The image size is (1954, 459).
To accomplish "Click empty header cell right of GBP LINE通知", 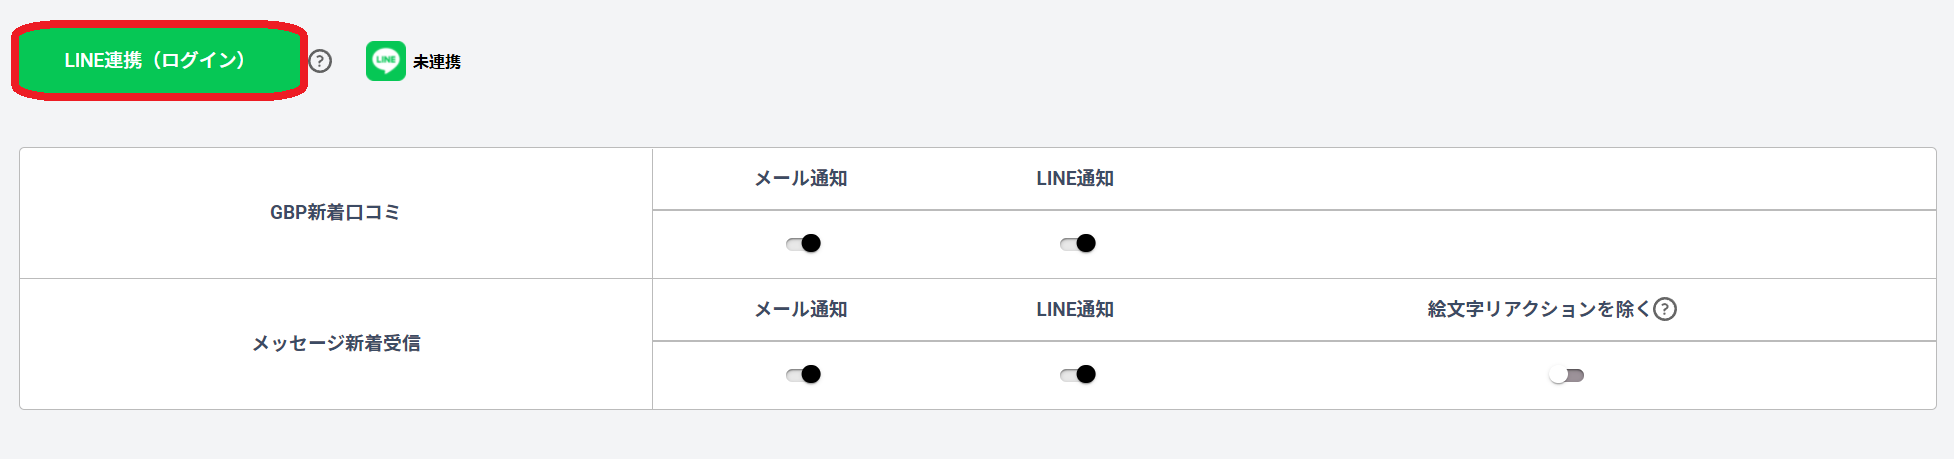I will point(1550,178).
